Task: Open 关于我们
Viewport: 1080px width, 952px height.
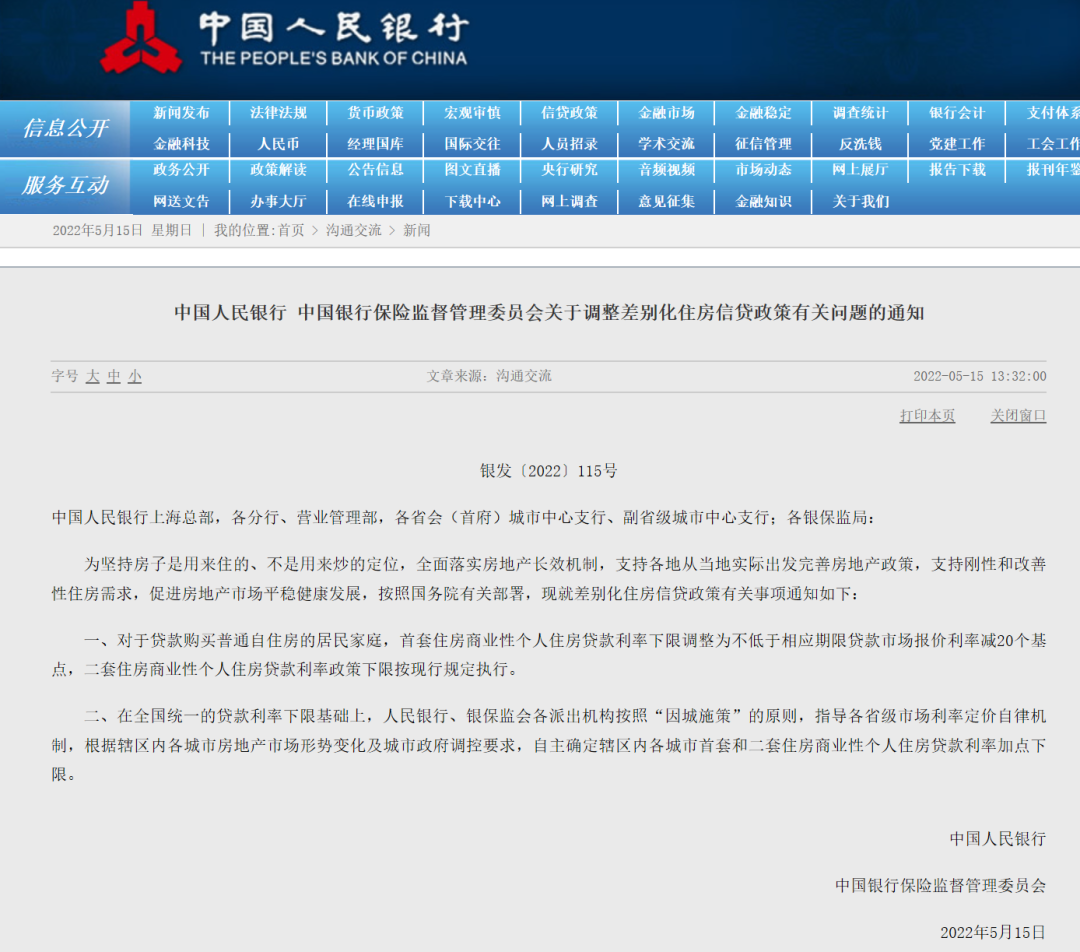Action: 861,201
